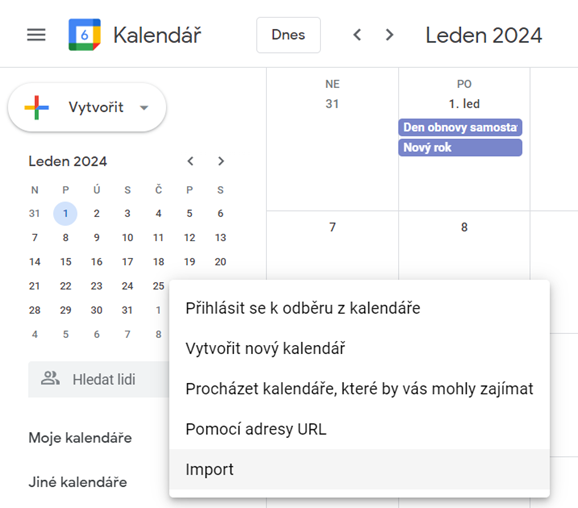Choose Pomocí adresy URL menu entry
Screen dimensions: 578x508
click(359, 429)
